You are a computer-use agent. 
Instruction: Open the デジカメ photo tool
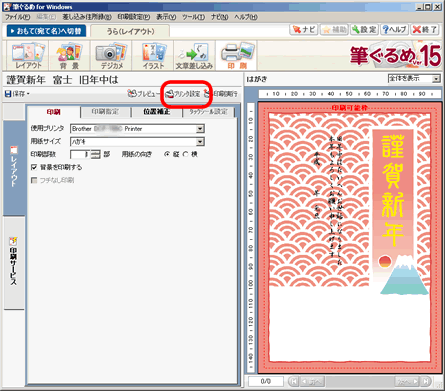(x=111, y=56)
